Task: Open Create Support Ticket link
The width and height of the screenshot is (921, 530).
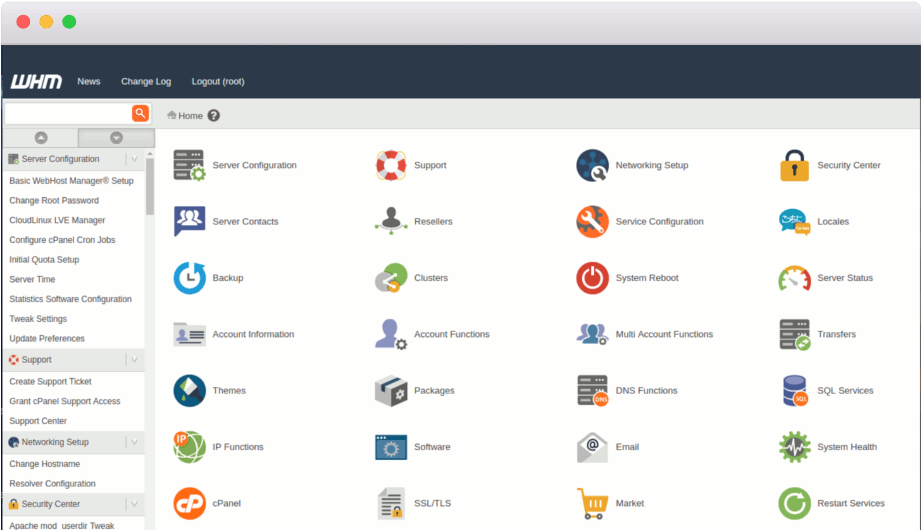Action: pos(51,381)
